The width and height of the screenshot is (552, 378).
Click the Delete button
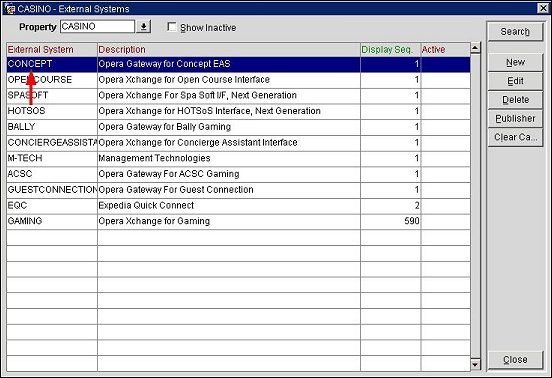point(515,100)
